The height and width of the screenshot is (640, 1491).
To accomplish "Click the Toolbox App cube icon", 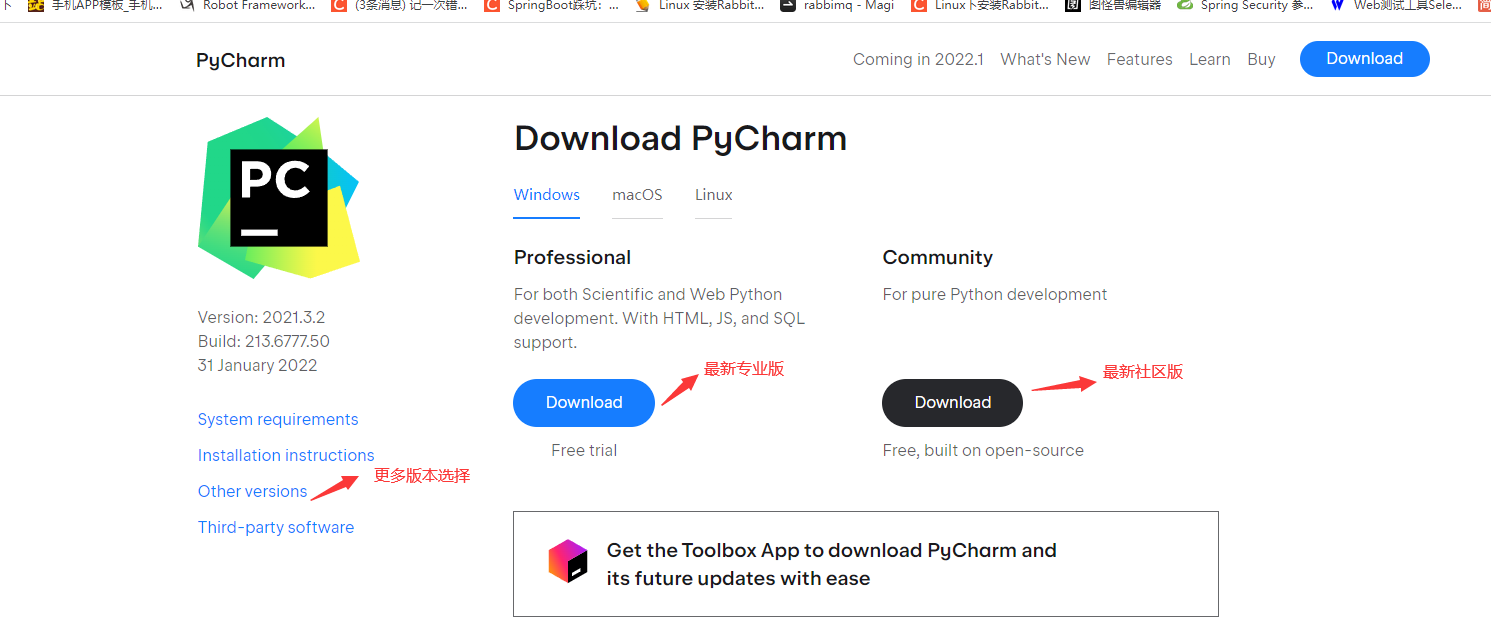I will pos(568,561).
